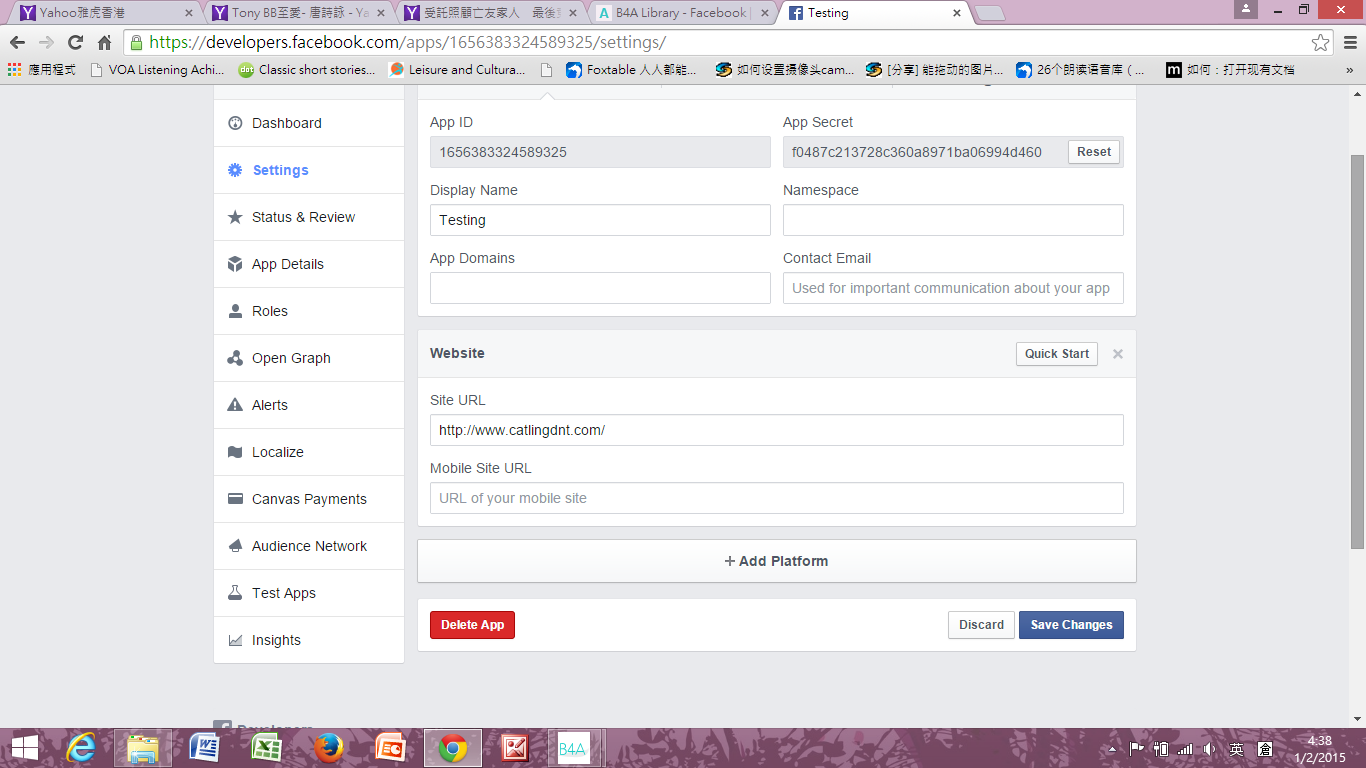
Task: Click the browser Back arrow
Action: (17, 42)
